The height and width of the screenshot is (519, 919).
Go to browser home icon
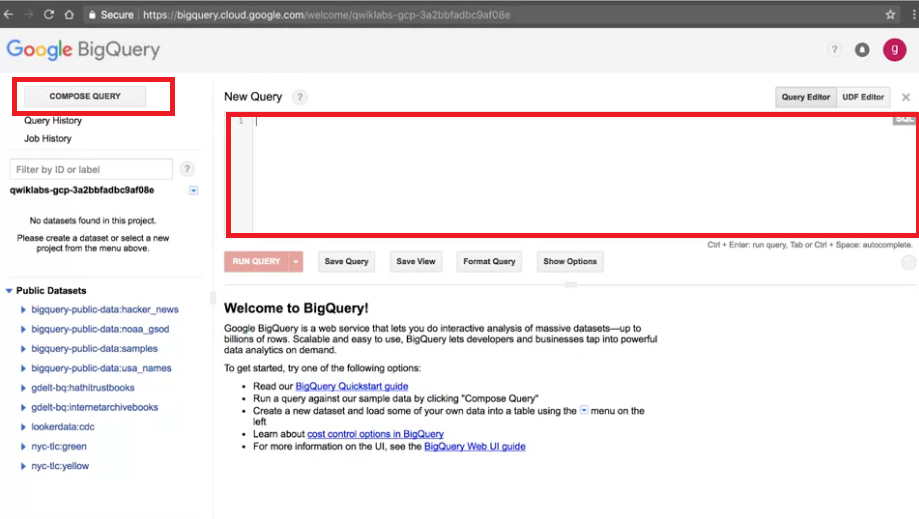[69, 15]
